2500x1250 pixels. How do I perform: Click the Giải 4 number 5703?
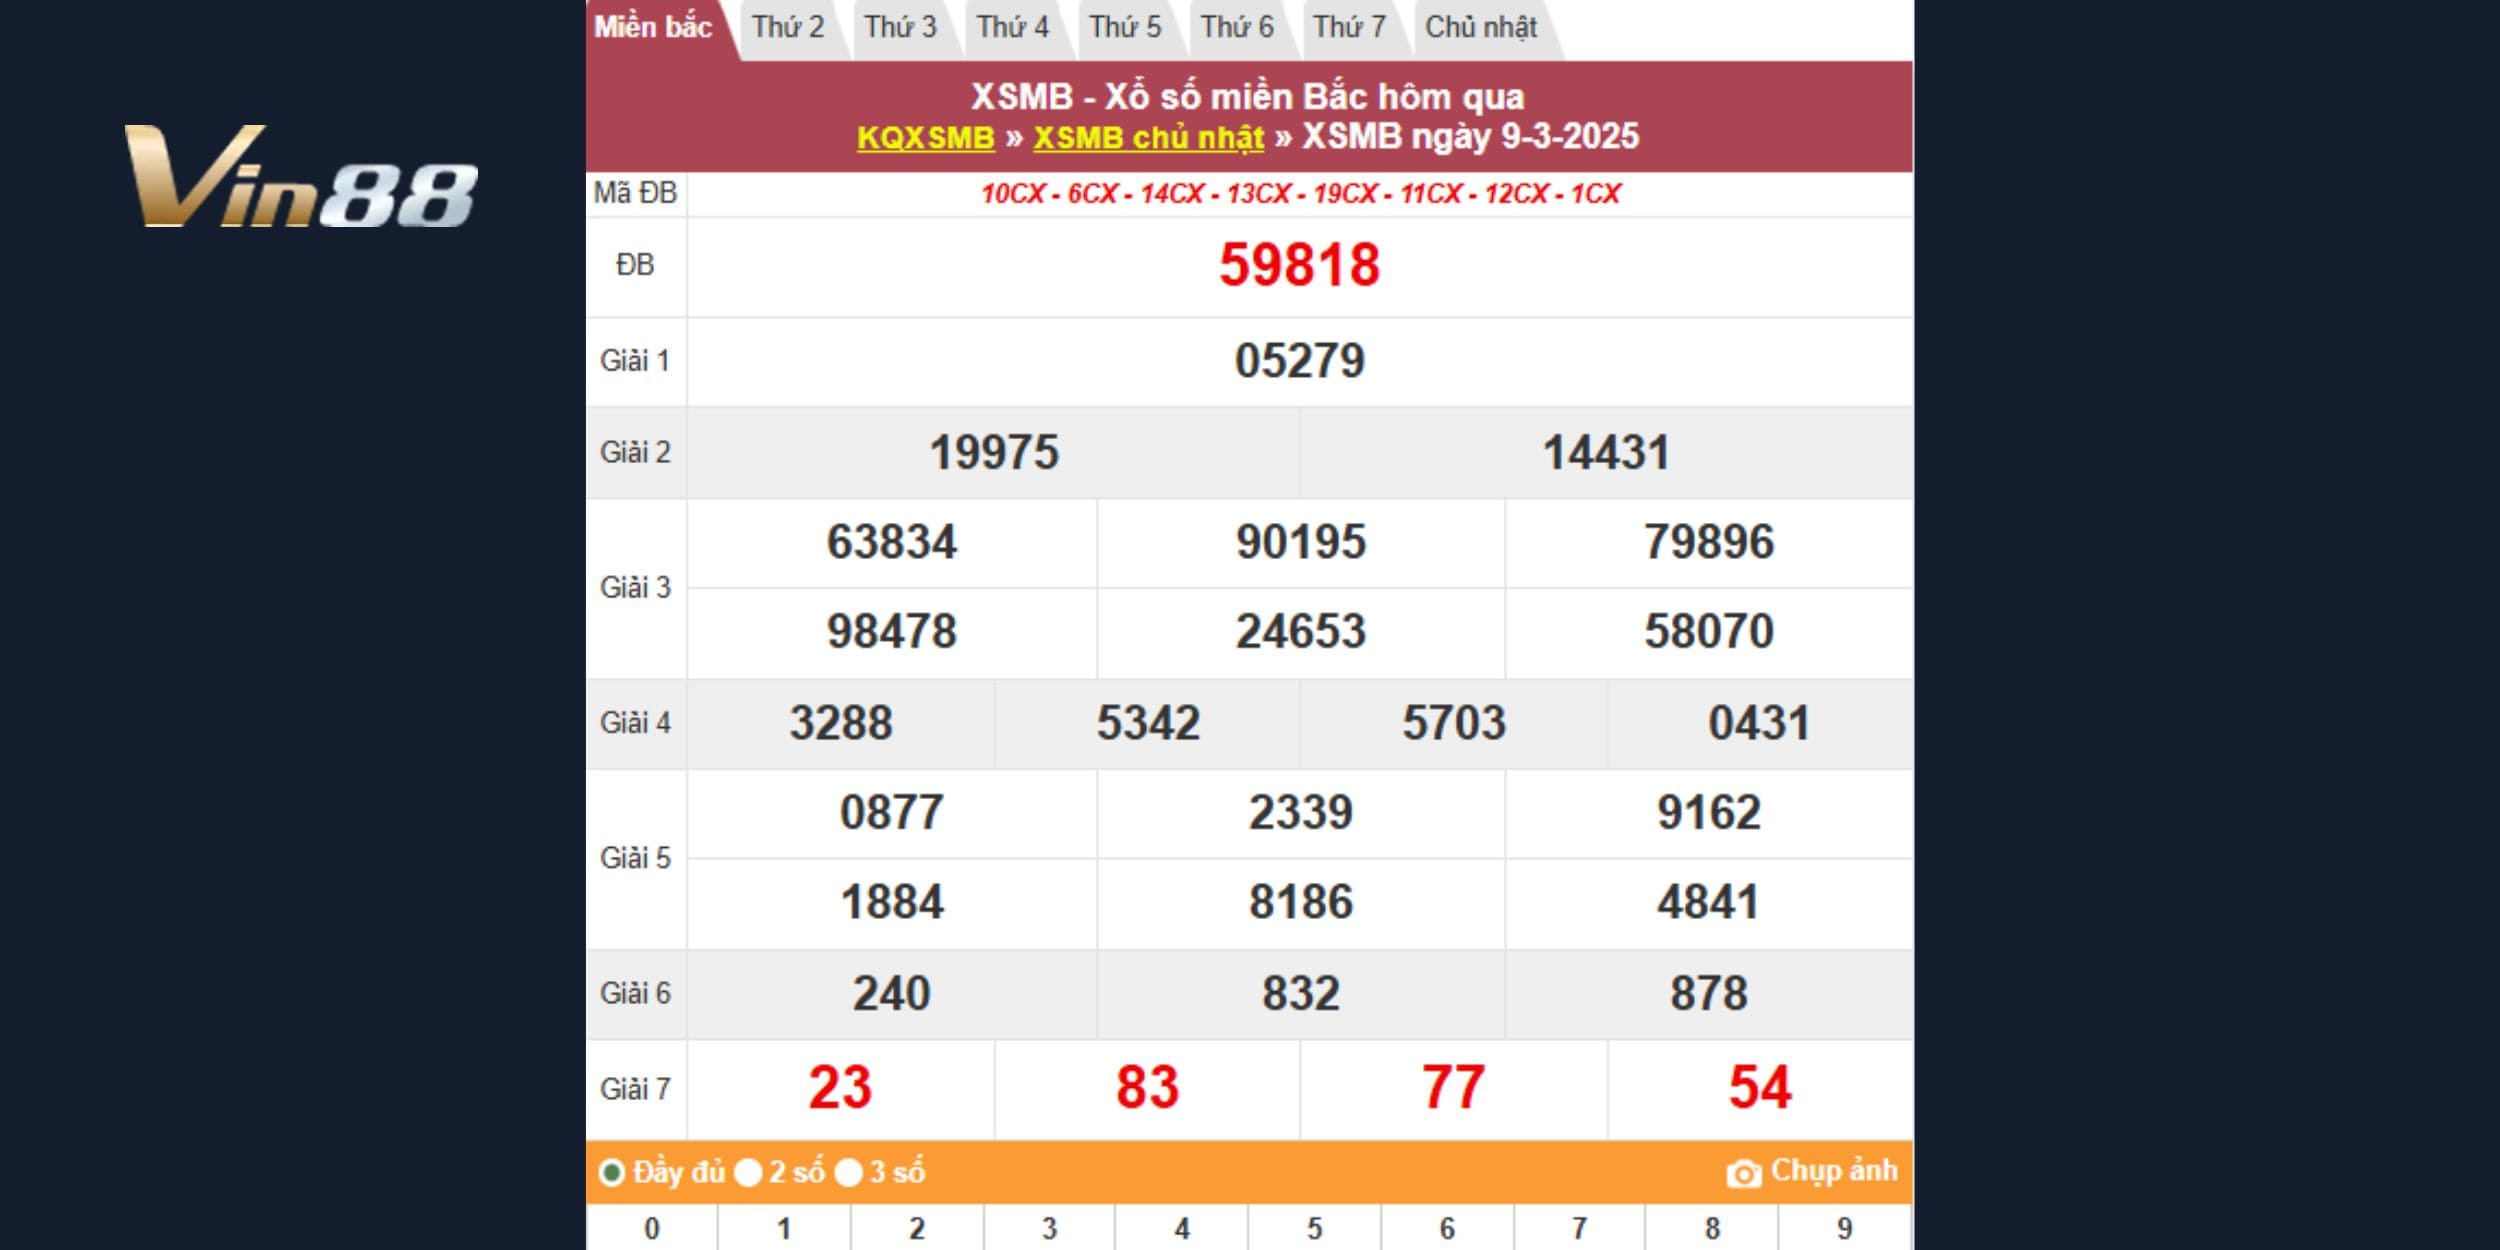tap(1453, 724)
